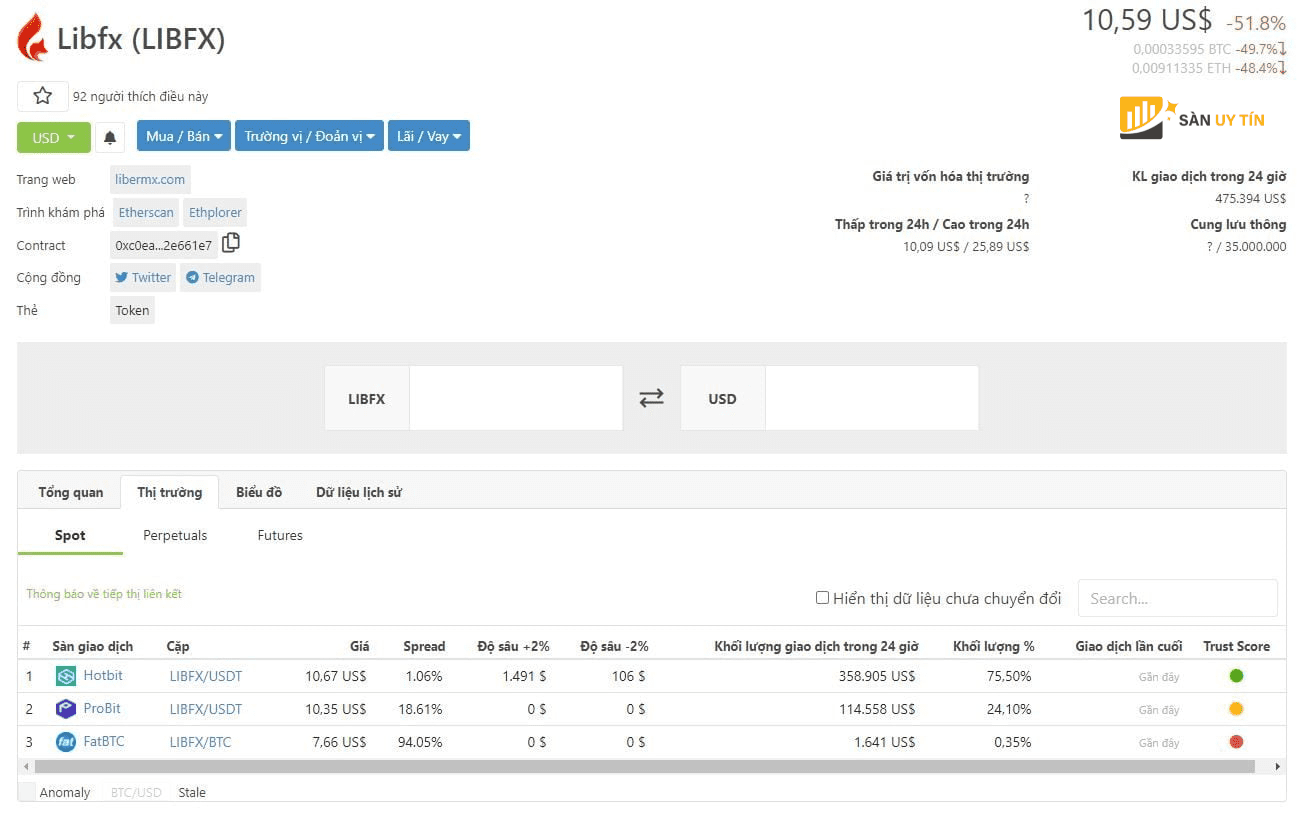
Task: Click '92 người thích điều này' text
Action: (x=141, y=97)
